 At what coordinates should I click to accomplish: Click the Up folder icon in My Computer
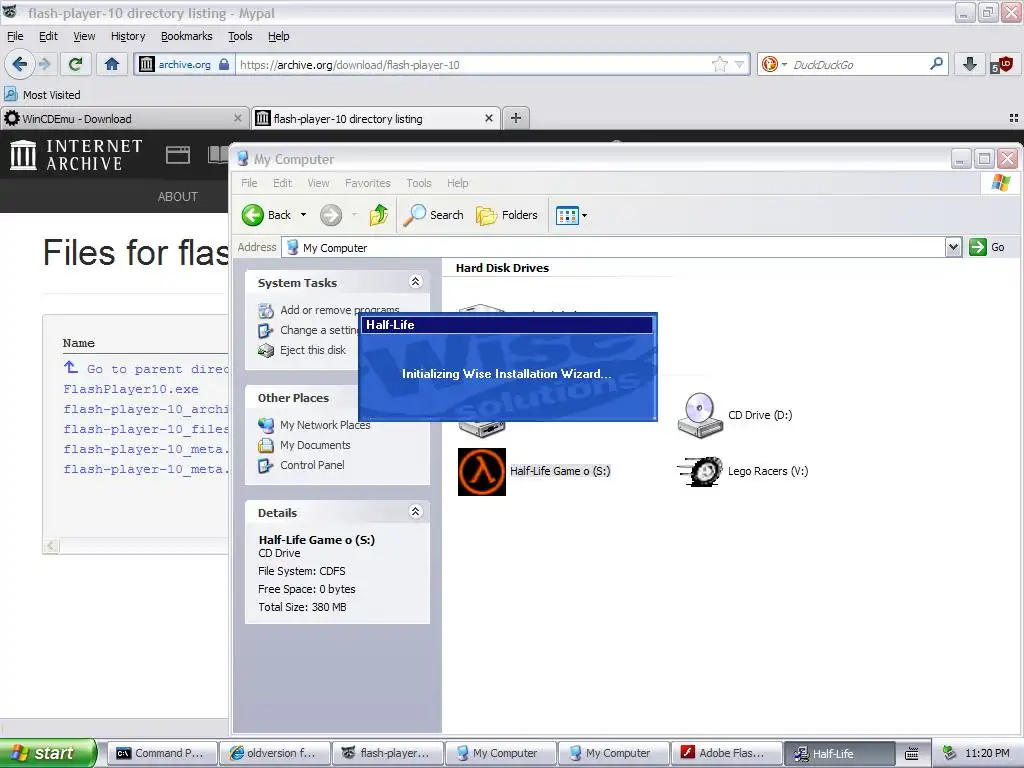coord(379,215)
